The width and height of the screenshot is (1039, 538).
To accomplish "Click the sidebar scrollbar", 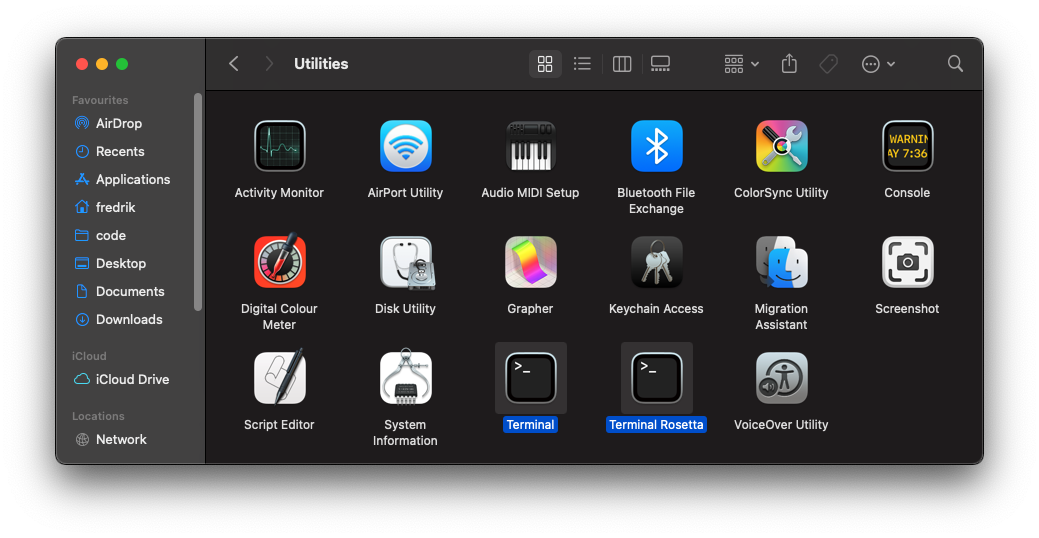I will 197,201.
